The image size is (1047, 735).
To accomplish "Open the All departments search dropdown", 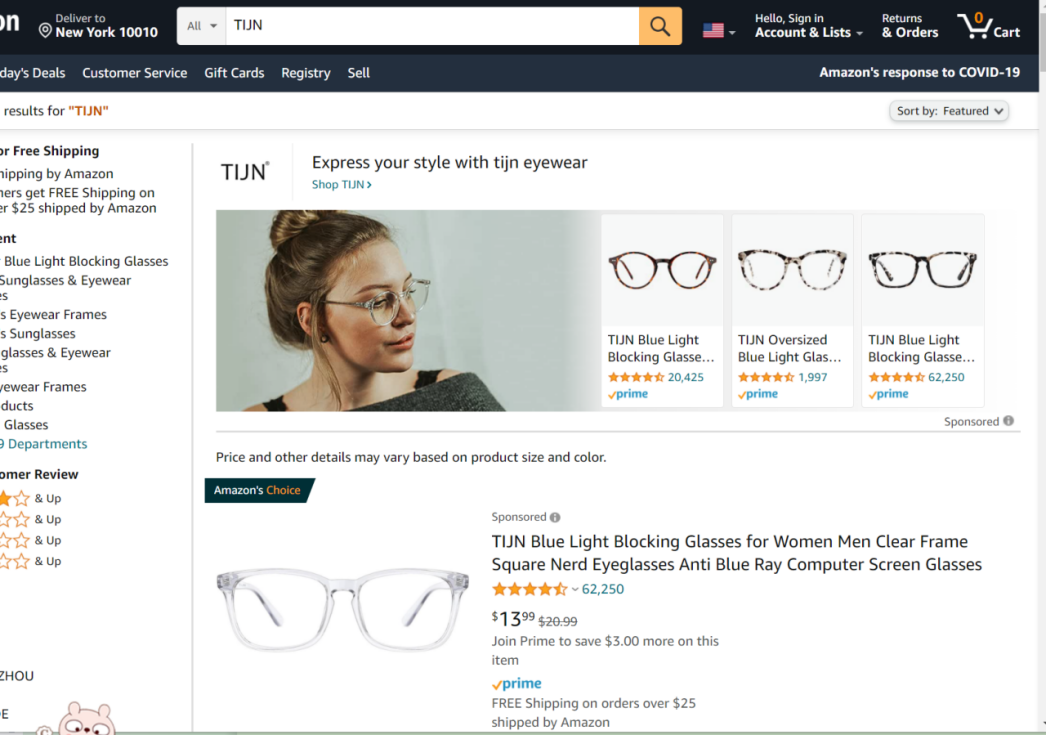I will [201, 26].
